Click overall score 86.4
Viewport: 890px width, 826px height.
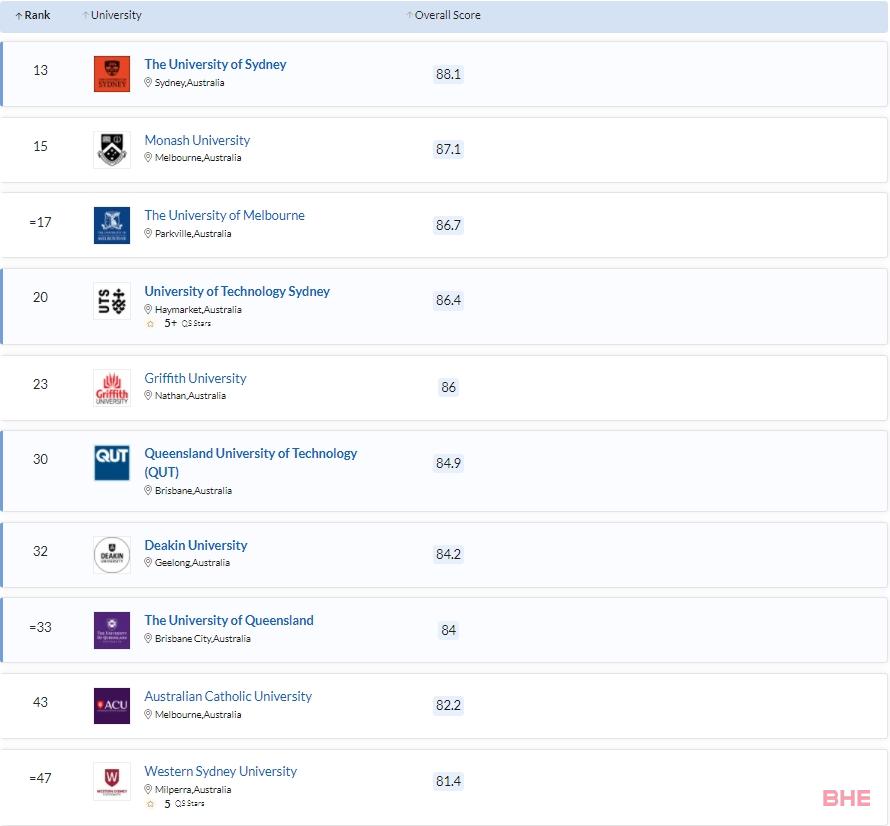(x=448, y=300)
